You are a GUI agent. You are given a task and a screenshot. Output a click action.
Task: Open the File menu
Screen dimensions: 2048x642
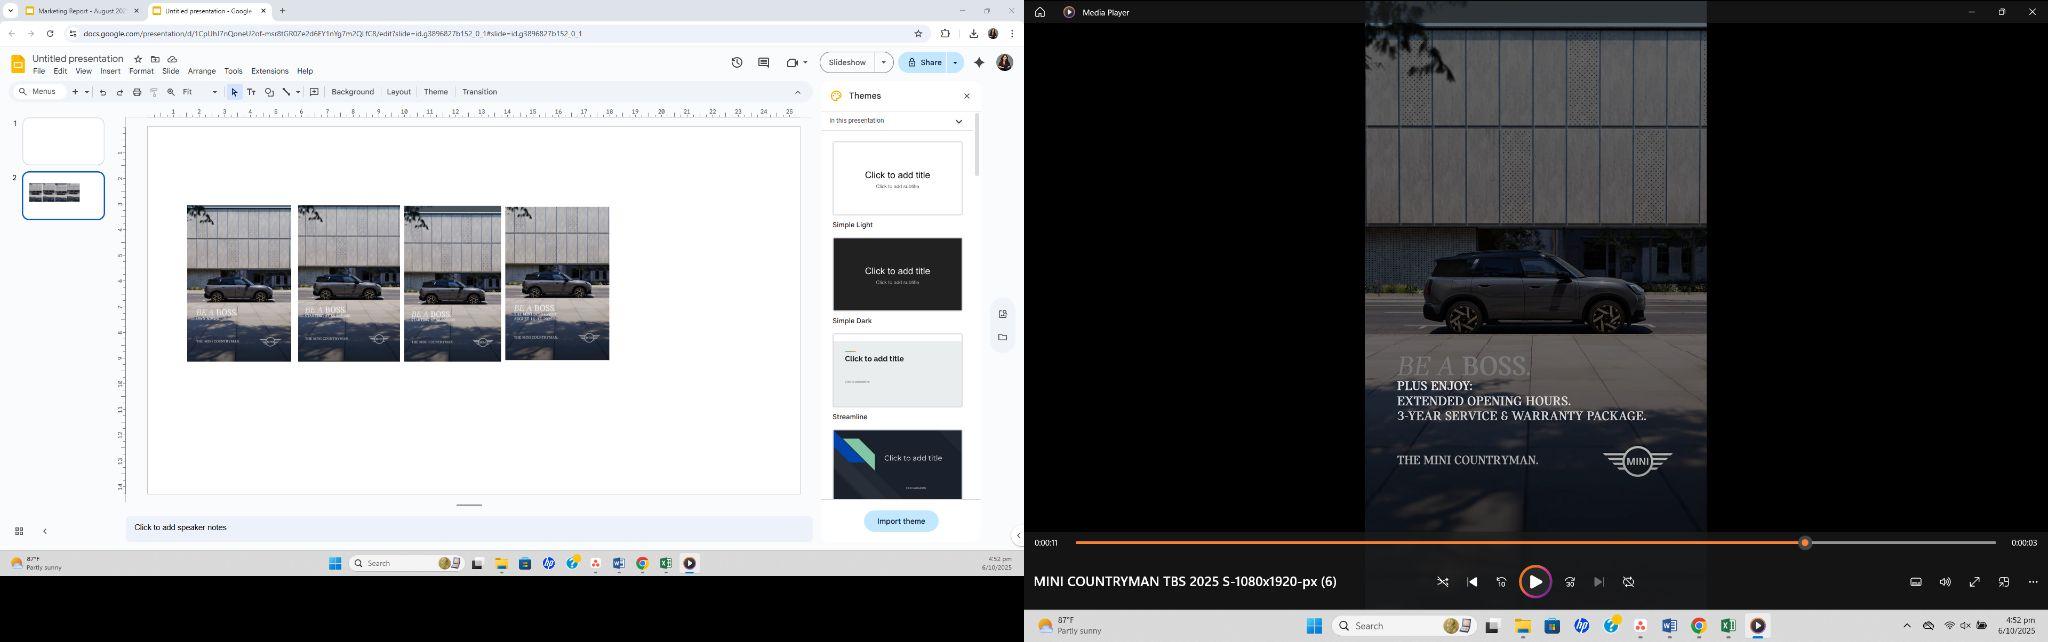(39, 72)
